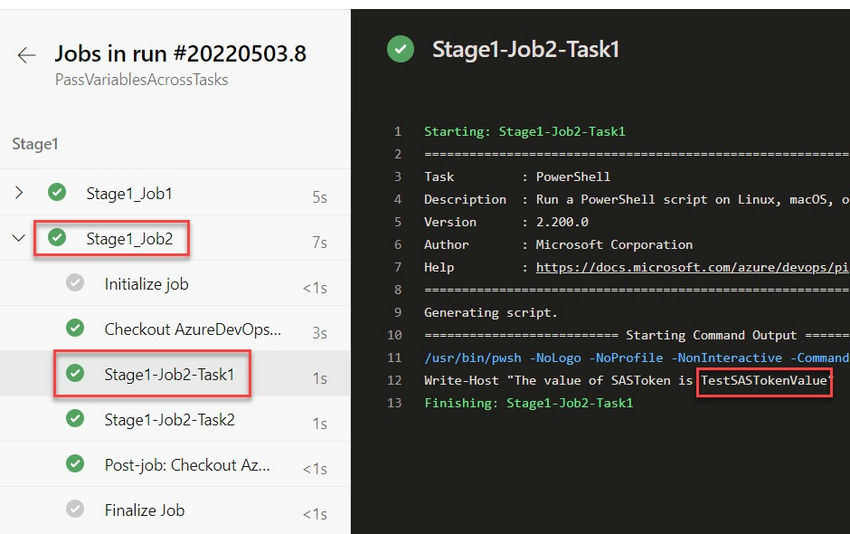Click the gray icon beside Finalize Job
The width and height of the screenshot is (850, 534).
pyautogui.click(x=75, y=509)
